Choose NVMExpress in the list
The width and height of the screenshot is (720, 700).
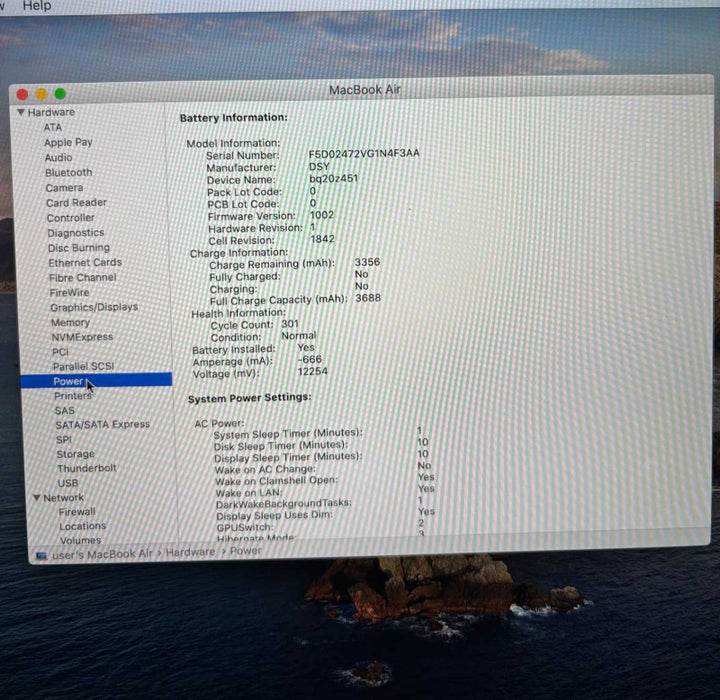[x=82, y=337]
